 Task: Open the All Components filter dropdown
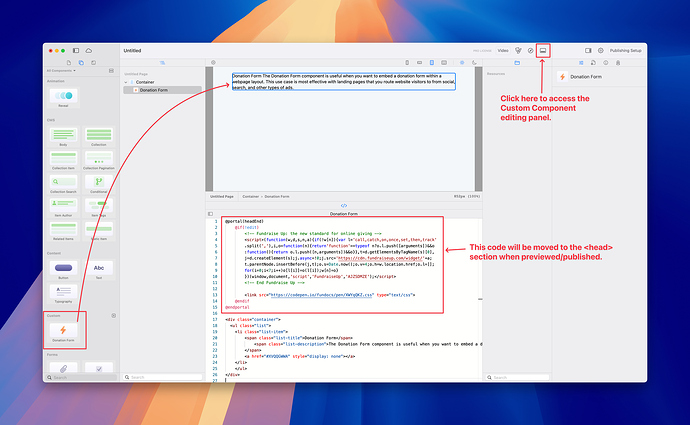click(x=61, y=70)
